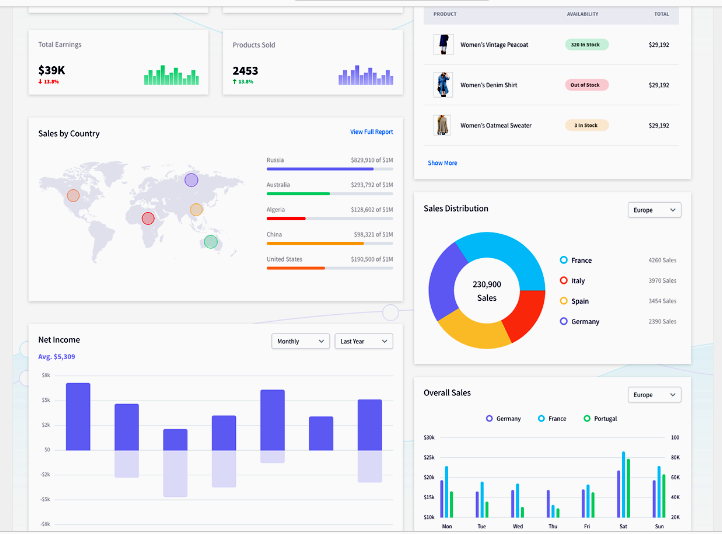Click the Avg. $5,309 label
Viewport: 722px width, 534px height.
click(57, 357)
